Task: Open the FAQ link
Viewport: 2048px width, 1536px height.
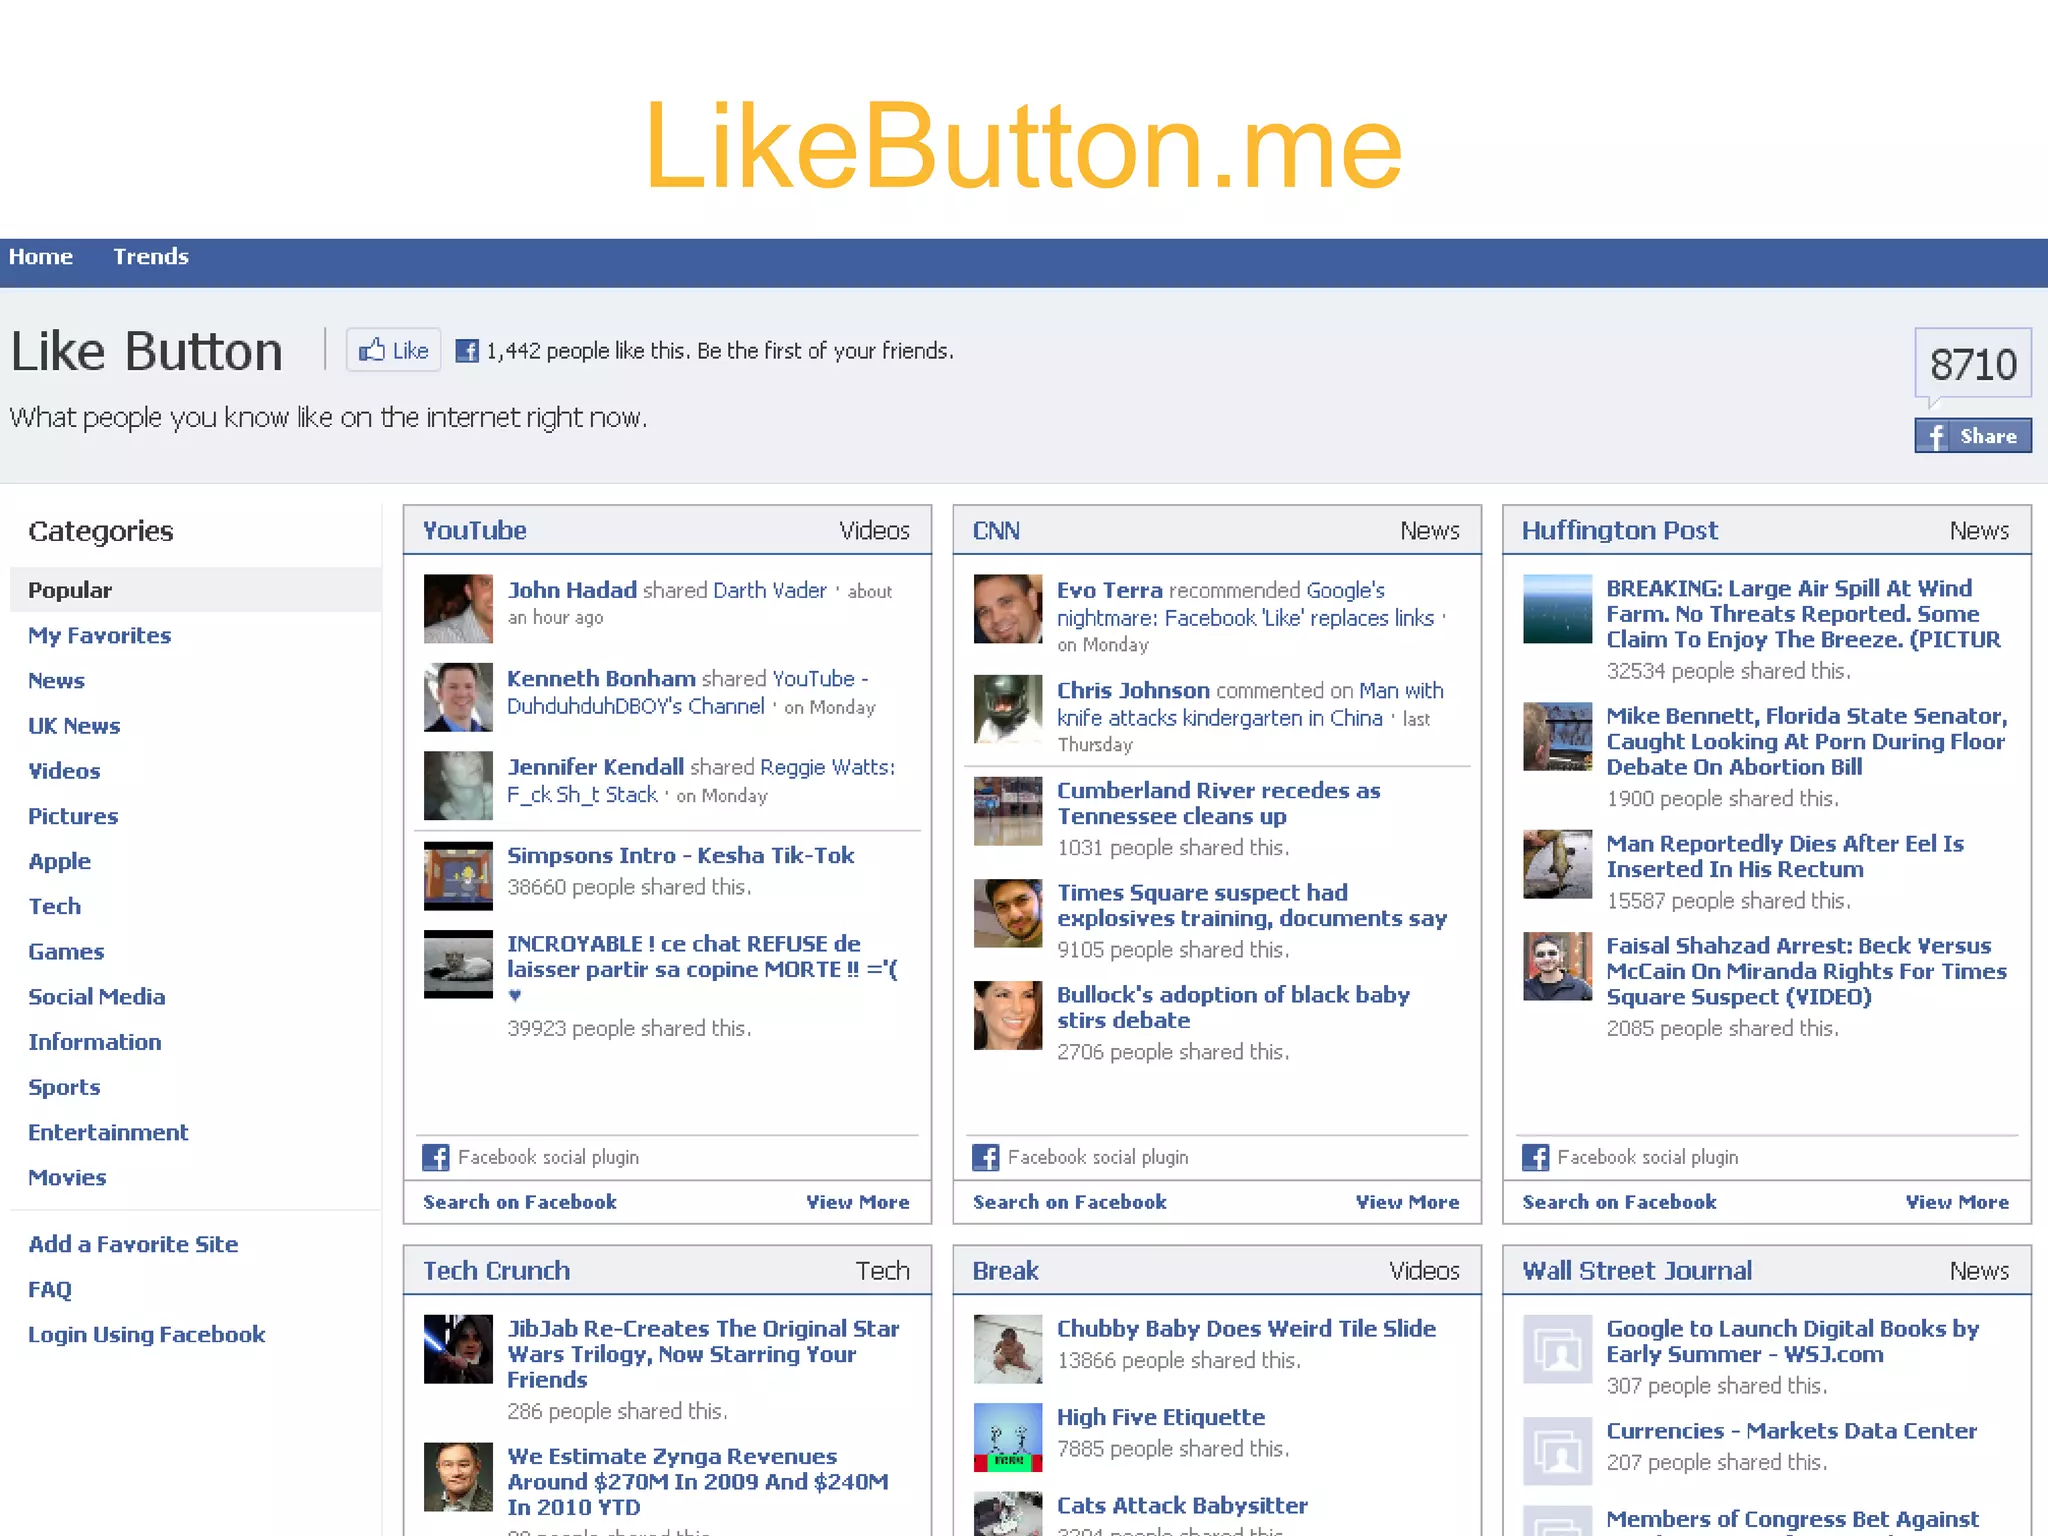Action: (x=50, y=1290)
